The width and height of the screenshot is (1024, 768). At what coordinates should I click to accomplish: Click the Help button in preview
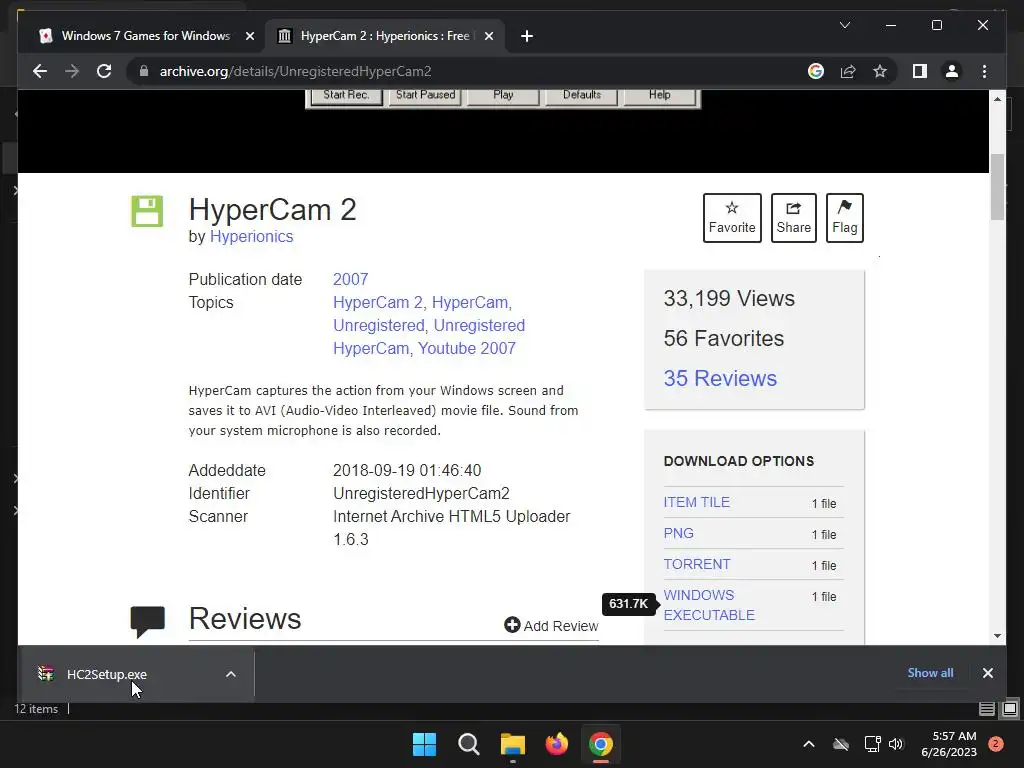pos(660,95)
